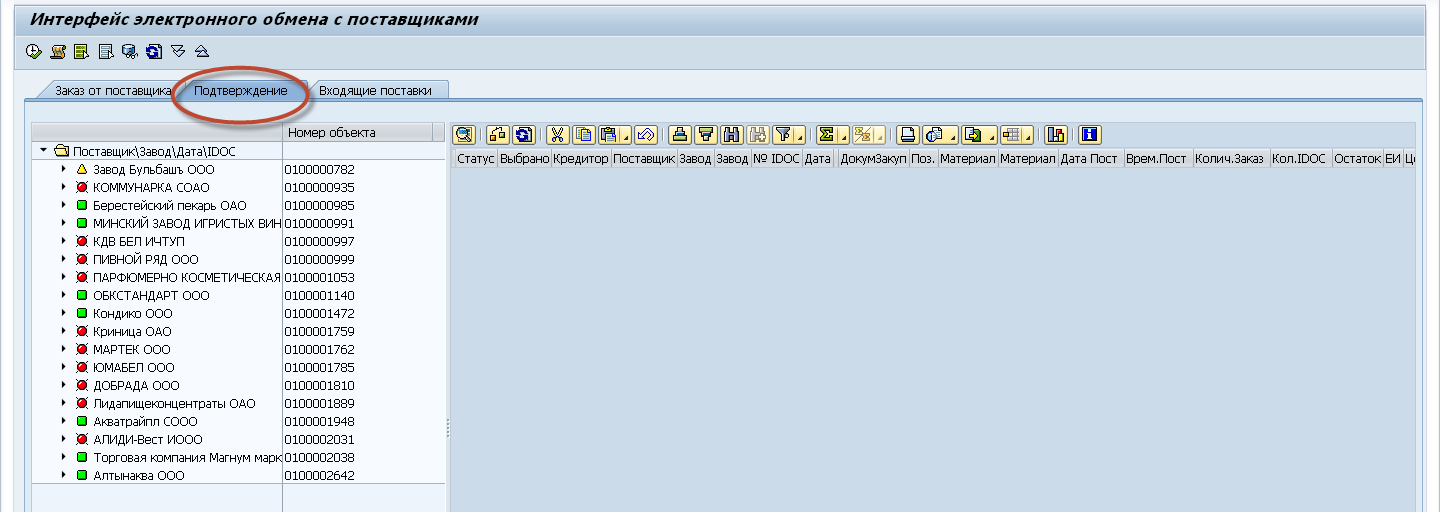Expand the Берестейский пекарь ОАО node
This screenshot has width=1440, height=512.
pos(64,205)
